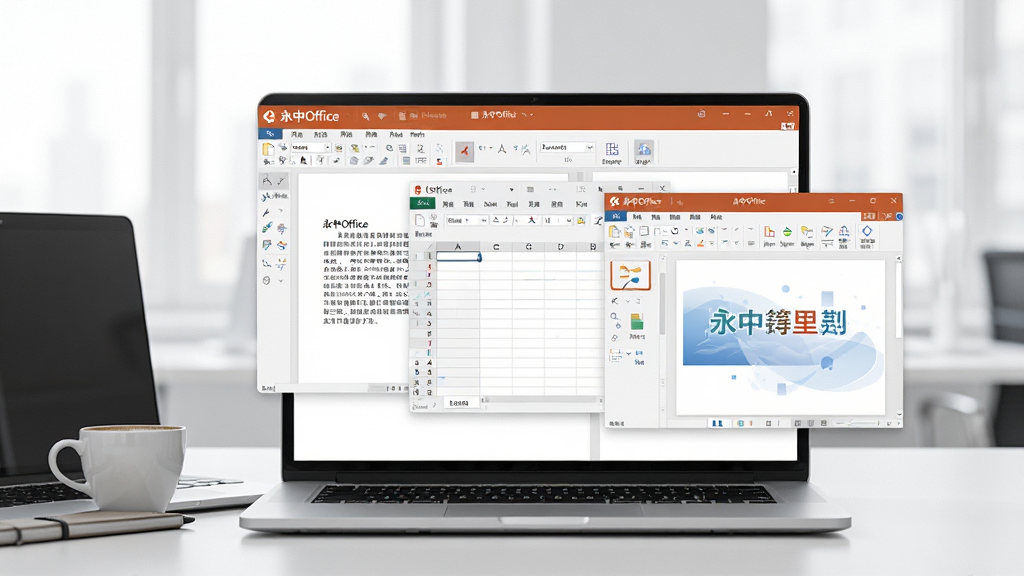1024x576 pixels.
Task: Click the green shape icon in the presentation ribbon
Action: pyautogui.click(x=788, y=232)
